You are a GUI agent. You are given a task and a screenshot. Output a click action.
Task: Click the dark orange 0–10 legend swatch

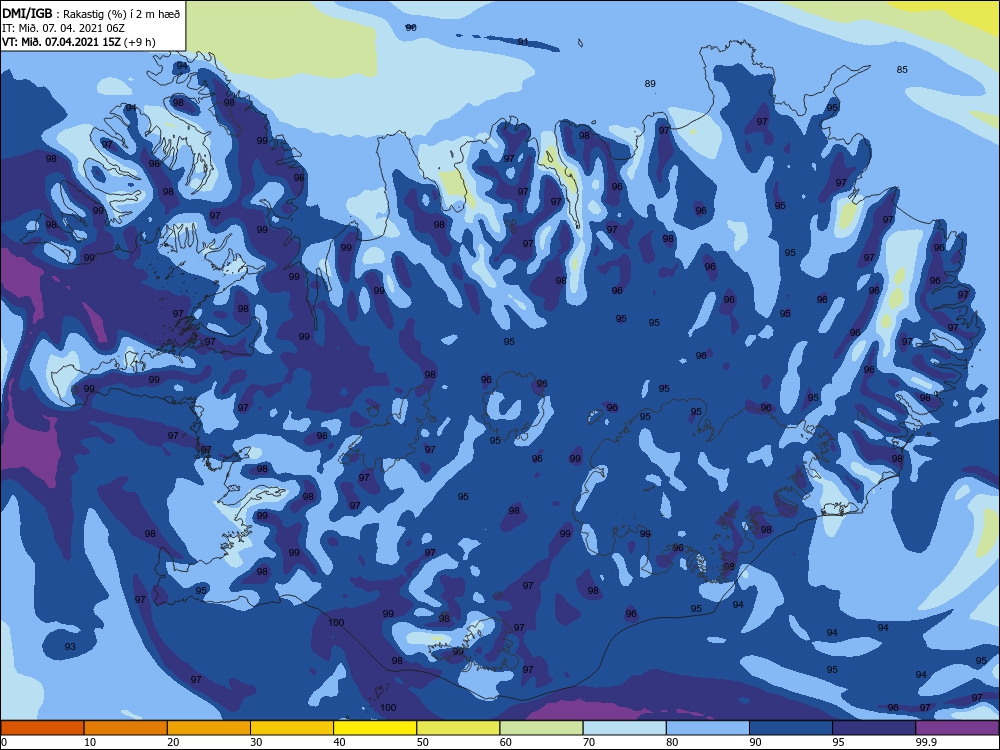(42, 728)
